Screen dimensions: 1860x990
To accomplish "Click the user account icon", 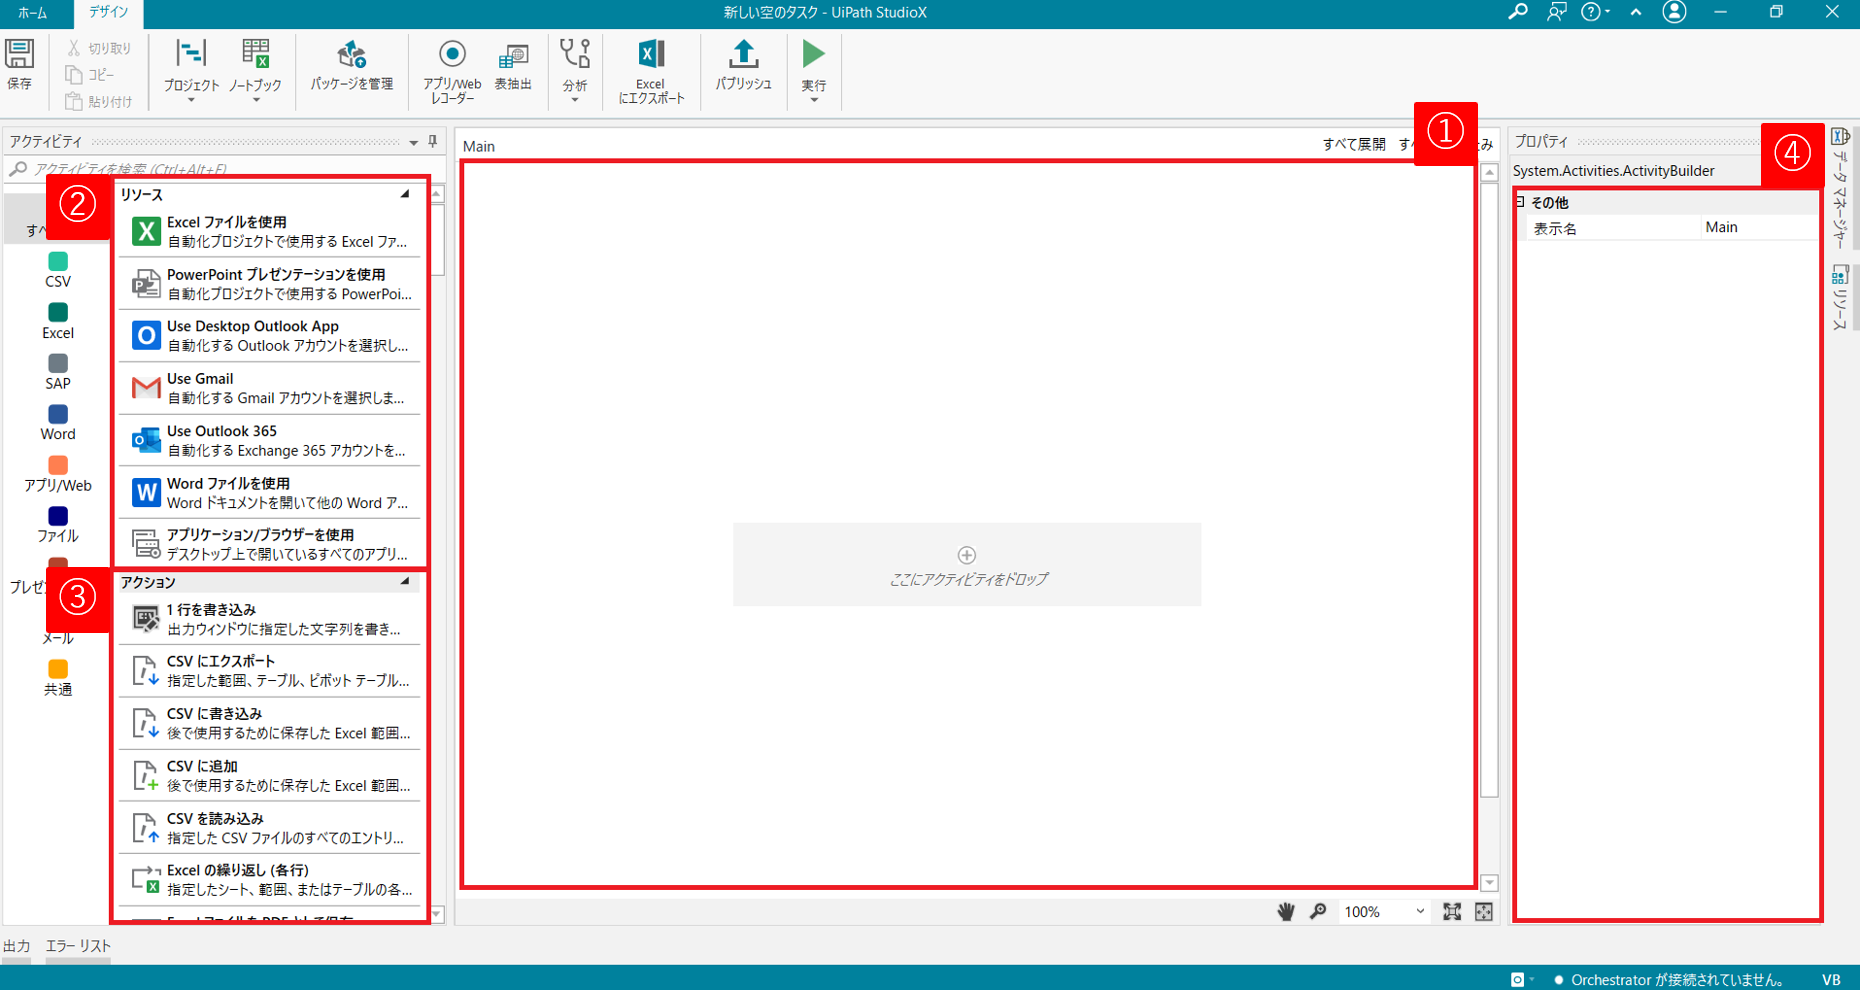I will point(1674,12).
